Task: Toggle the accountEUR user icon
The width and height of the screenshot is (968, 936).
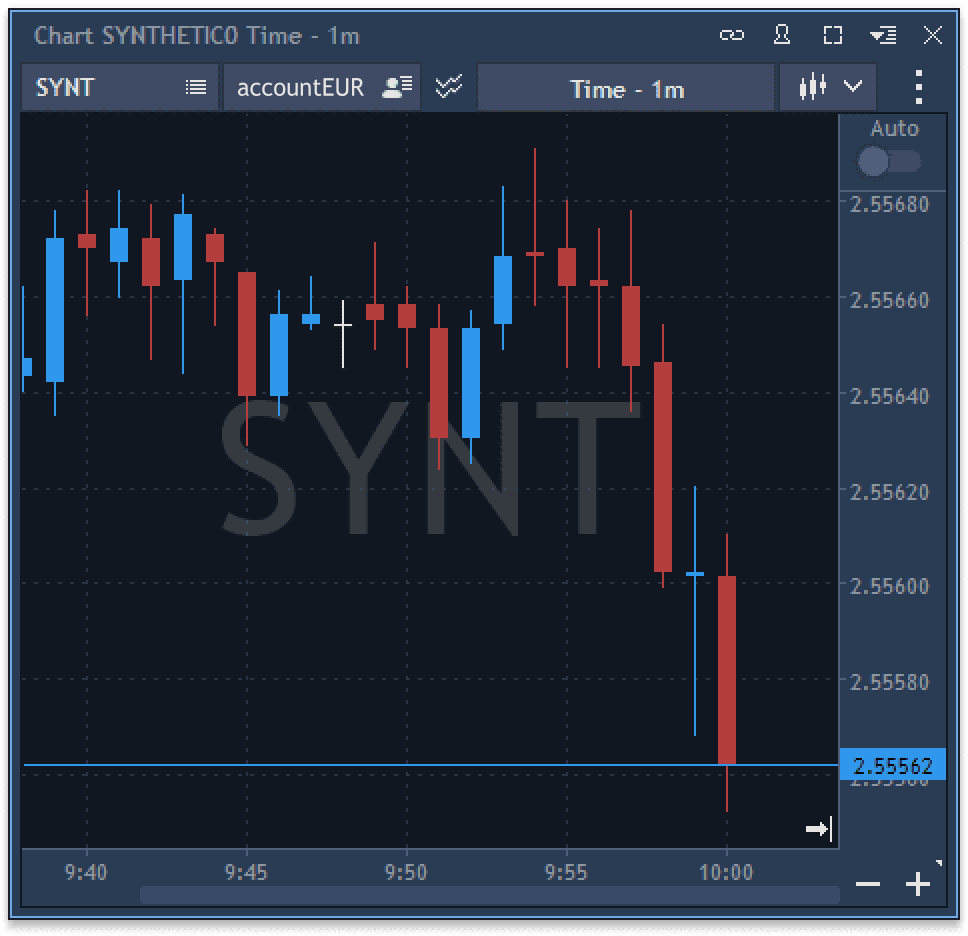Action: pos(396,86)
